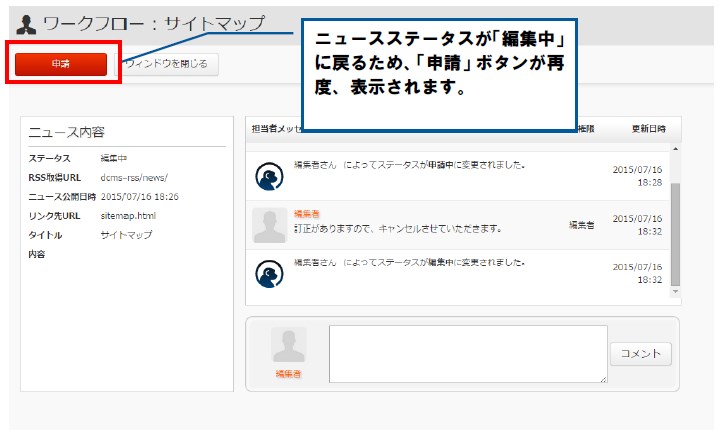
Task: Click the 2015/07/16 18:28 timestamp
Action: pos(637,176)
